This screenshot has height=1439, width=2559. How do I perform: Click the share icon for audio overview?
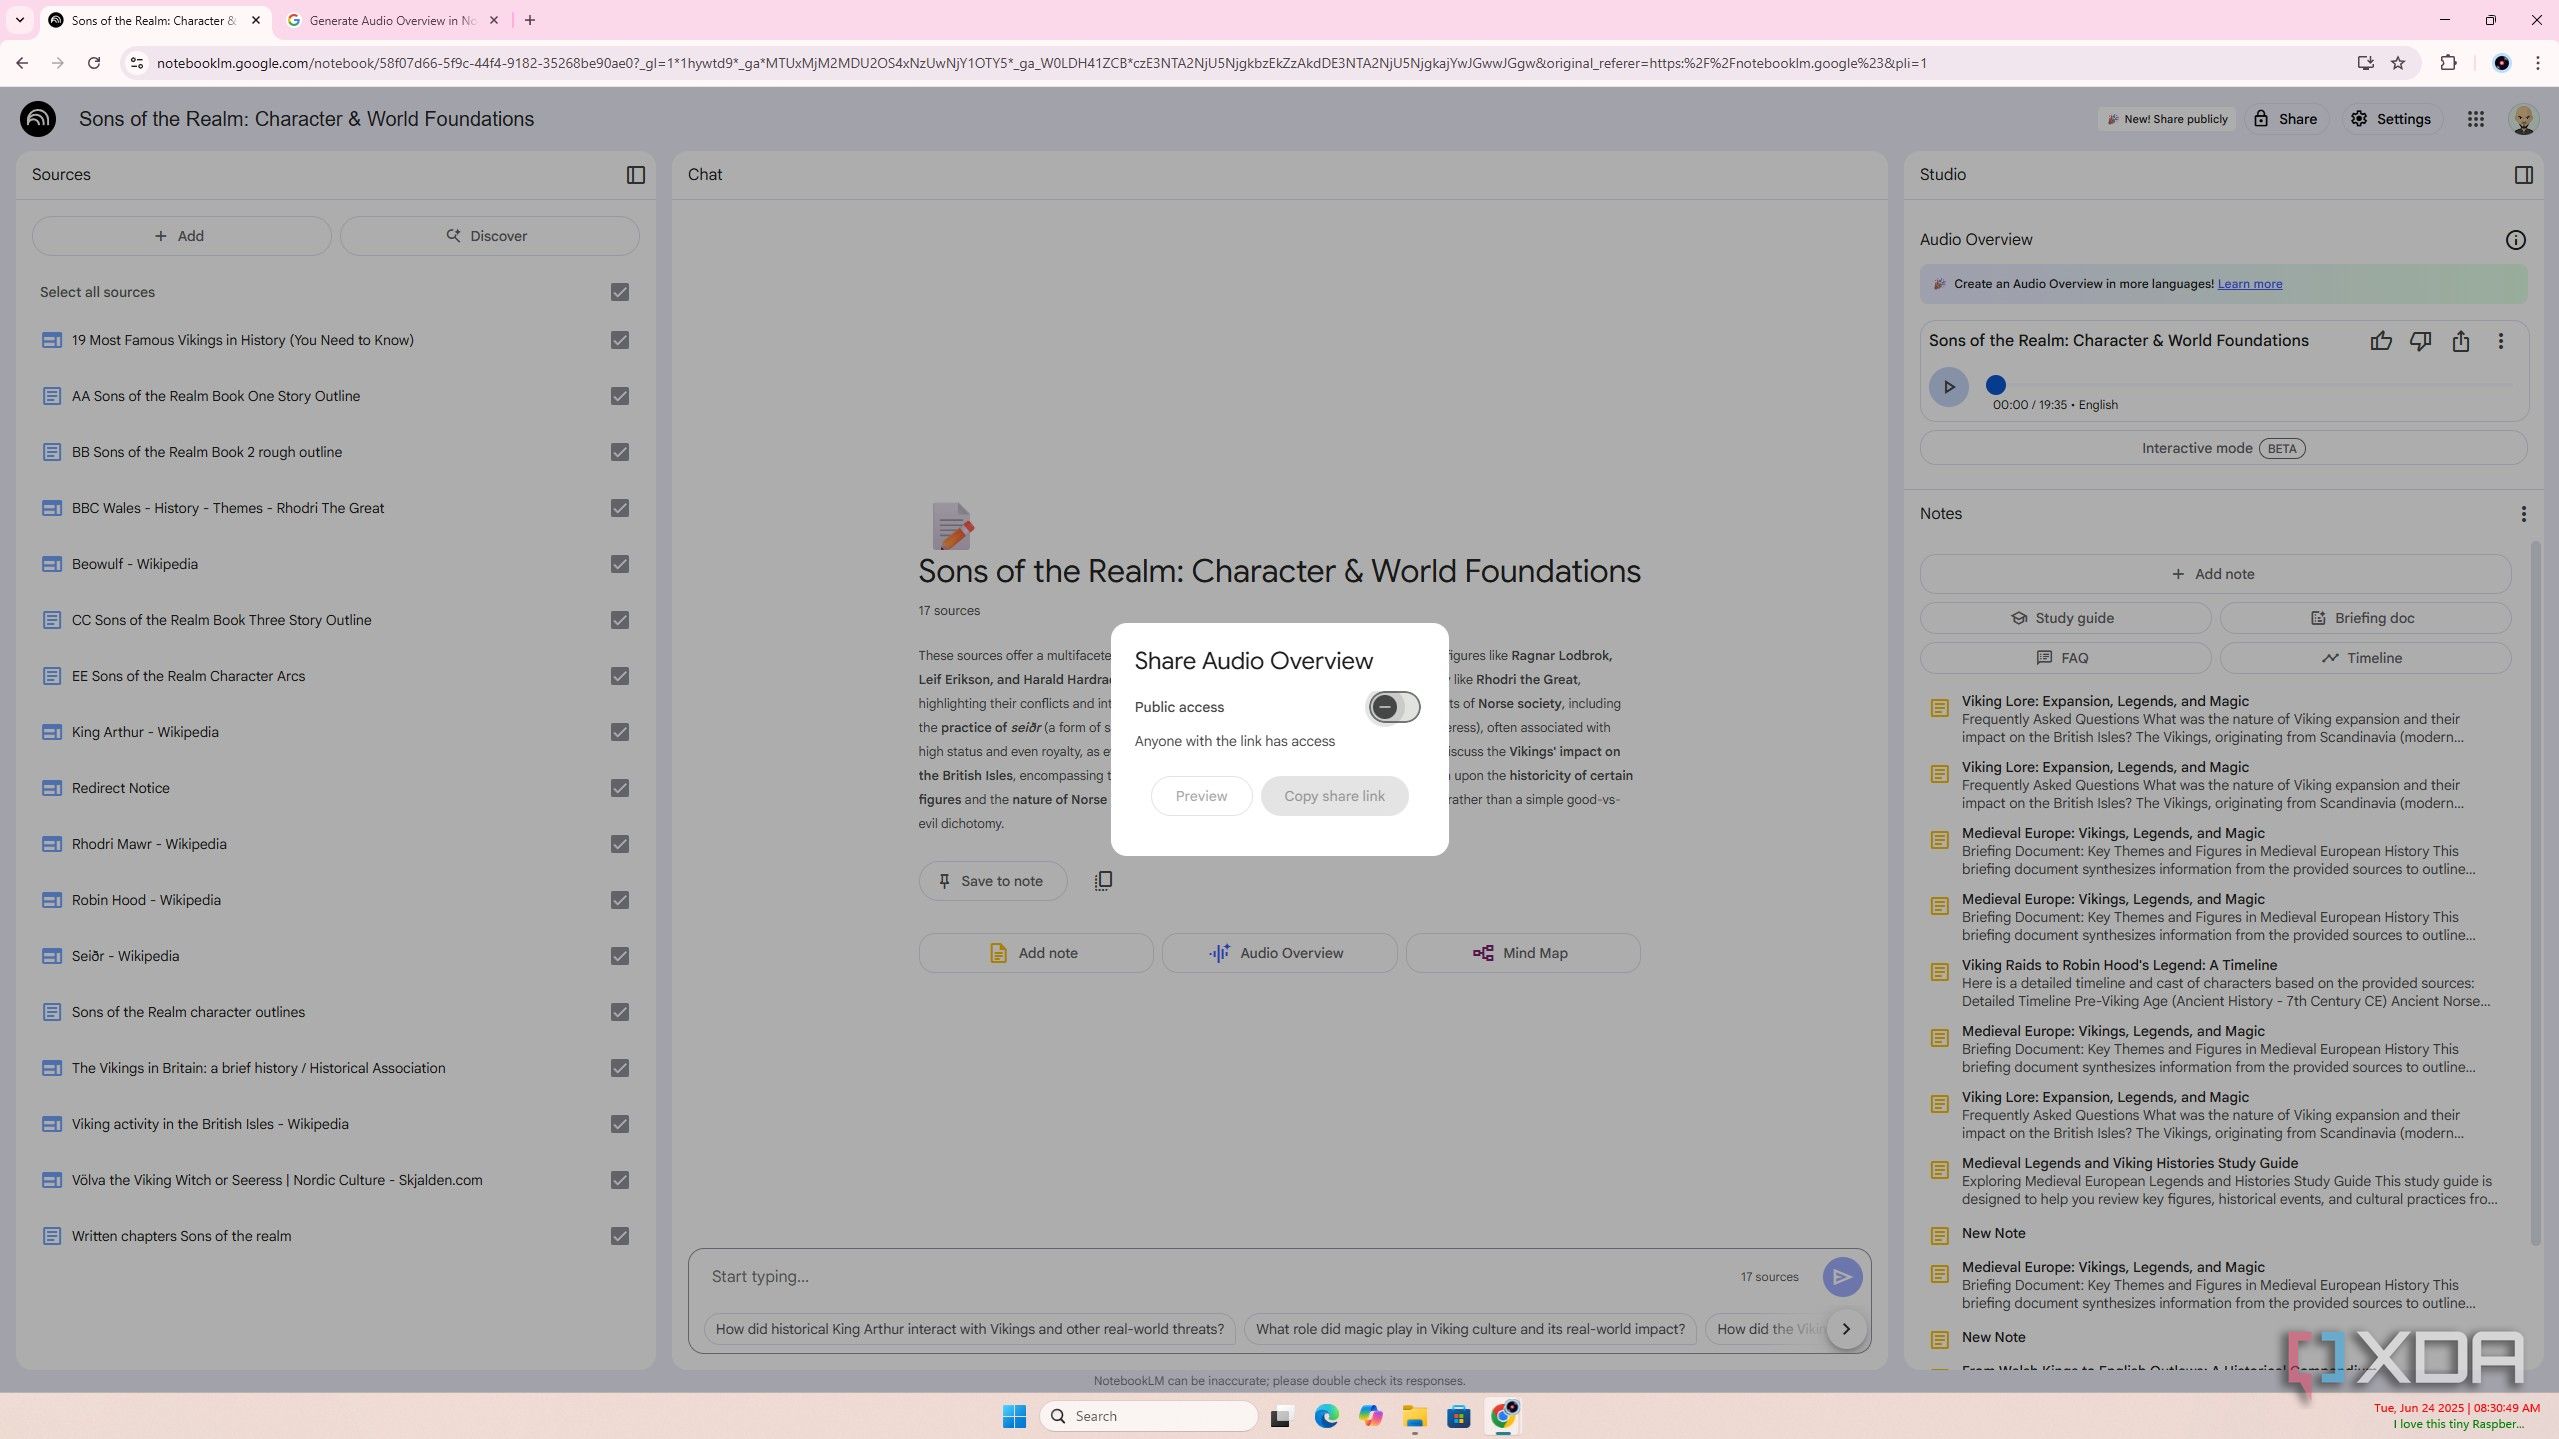pos(2461,341)
